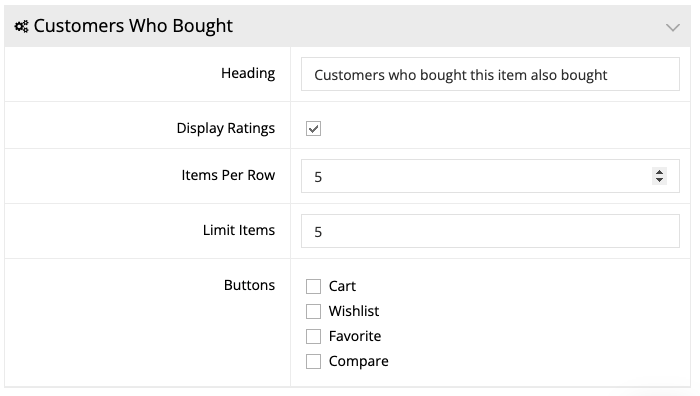This screenshot has width=700, height=396.
Task: Enable the Cart button checkbox
Action: click(313, 286)
